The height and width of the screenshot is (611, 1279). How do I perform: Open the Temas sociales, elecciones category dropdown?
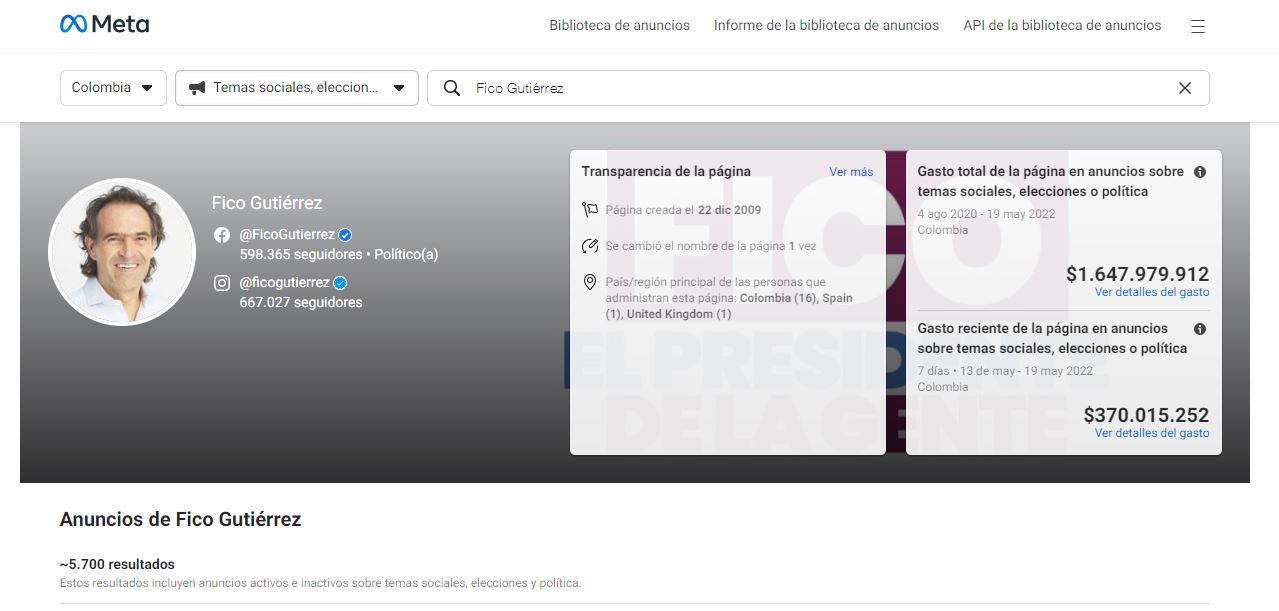pos(297,88)
